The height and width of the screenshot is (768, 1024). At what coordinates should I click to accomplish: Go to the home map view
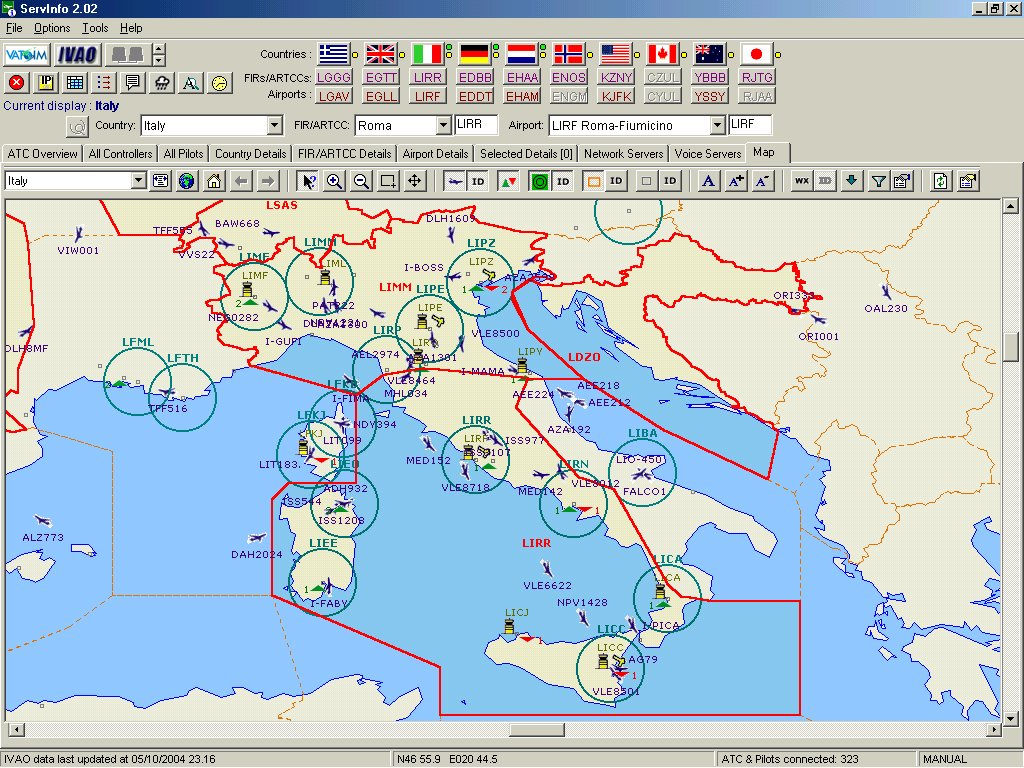tap(214, 181)
